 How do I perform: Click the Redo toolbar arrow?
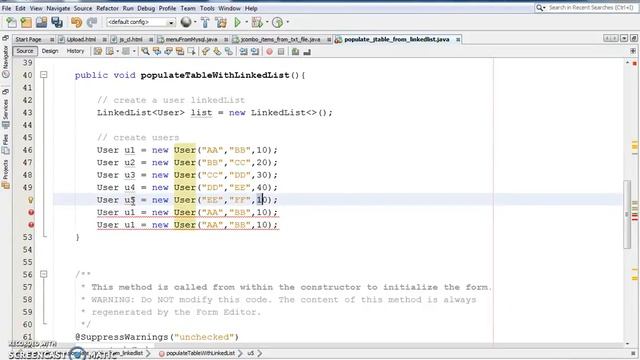pyautogui.click(x=92, y=22)
